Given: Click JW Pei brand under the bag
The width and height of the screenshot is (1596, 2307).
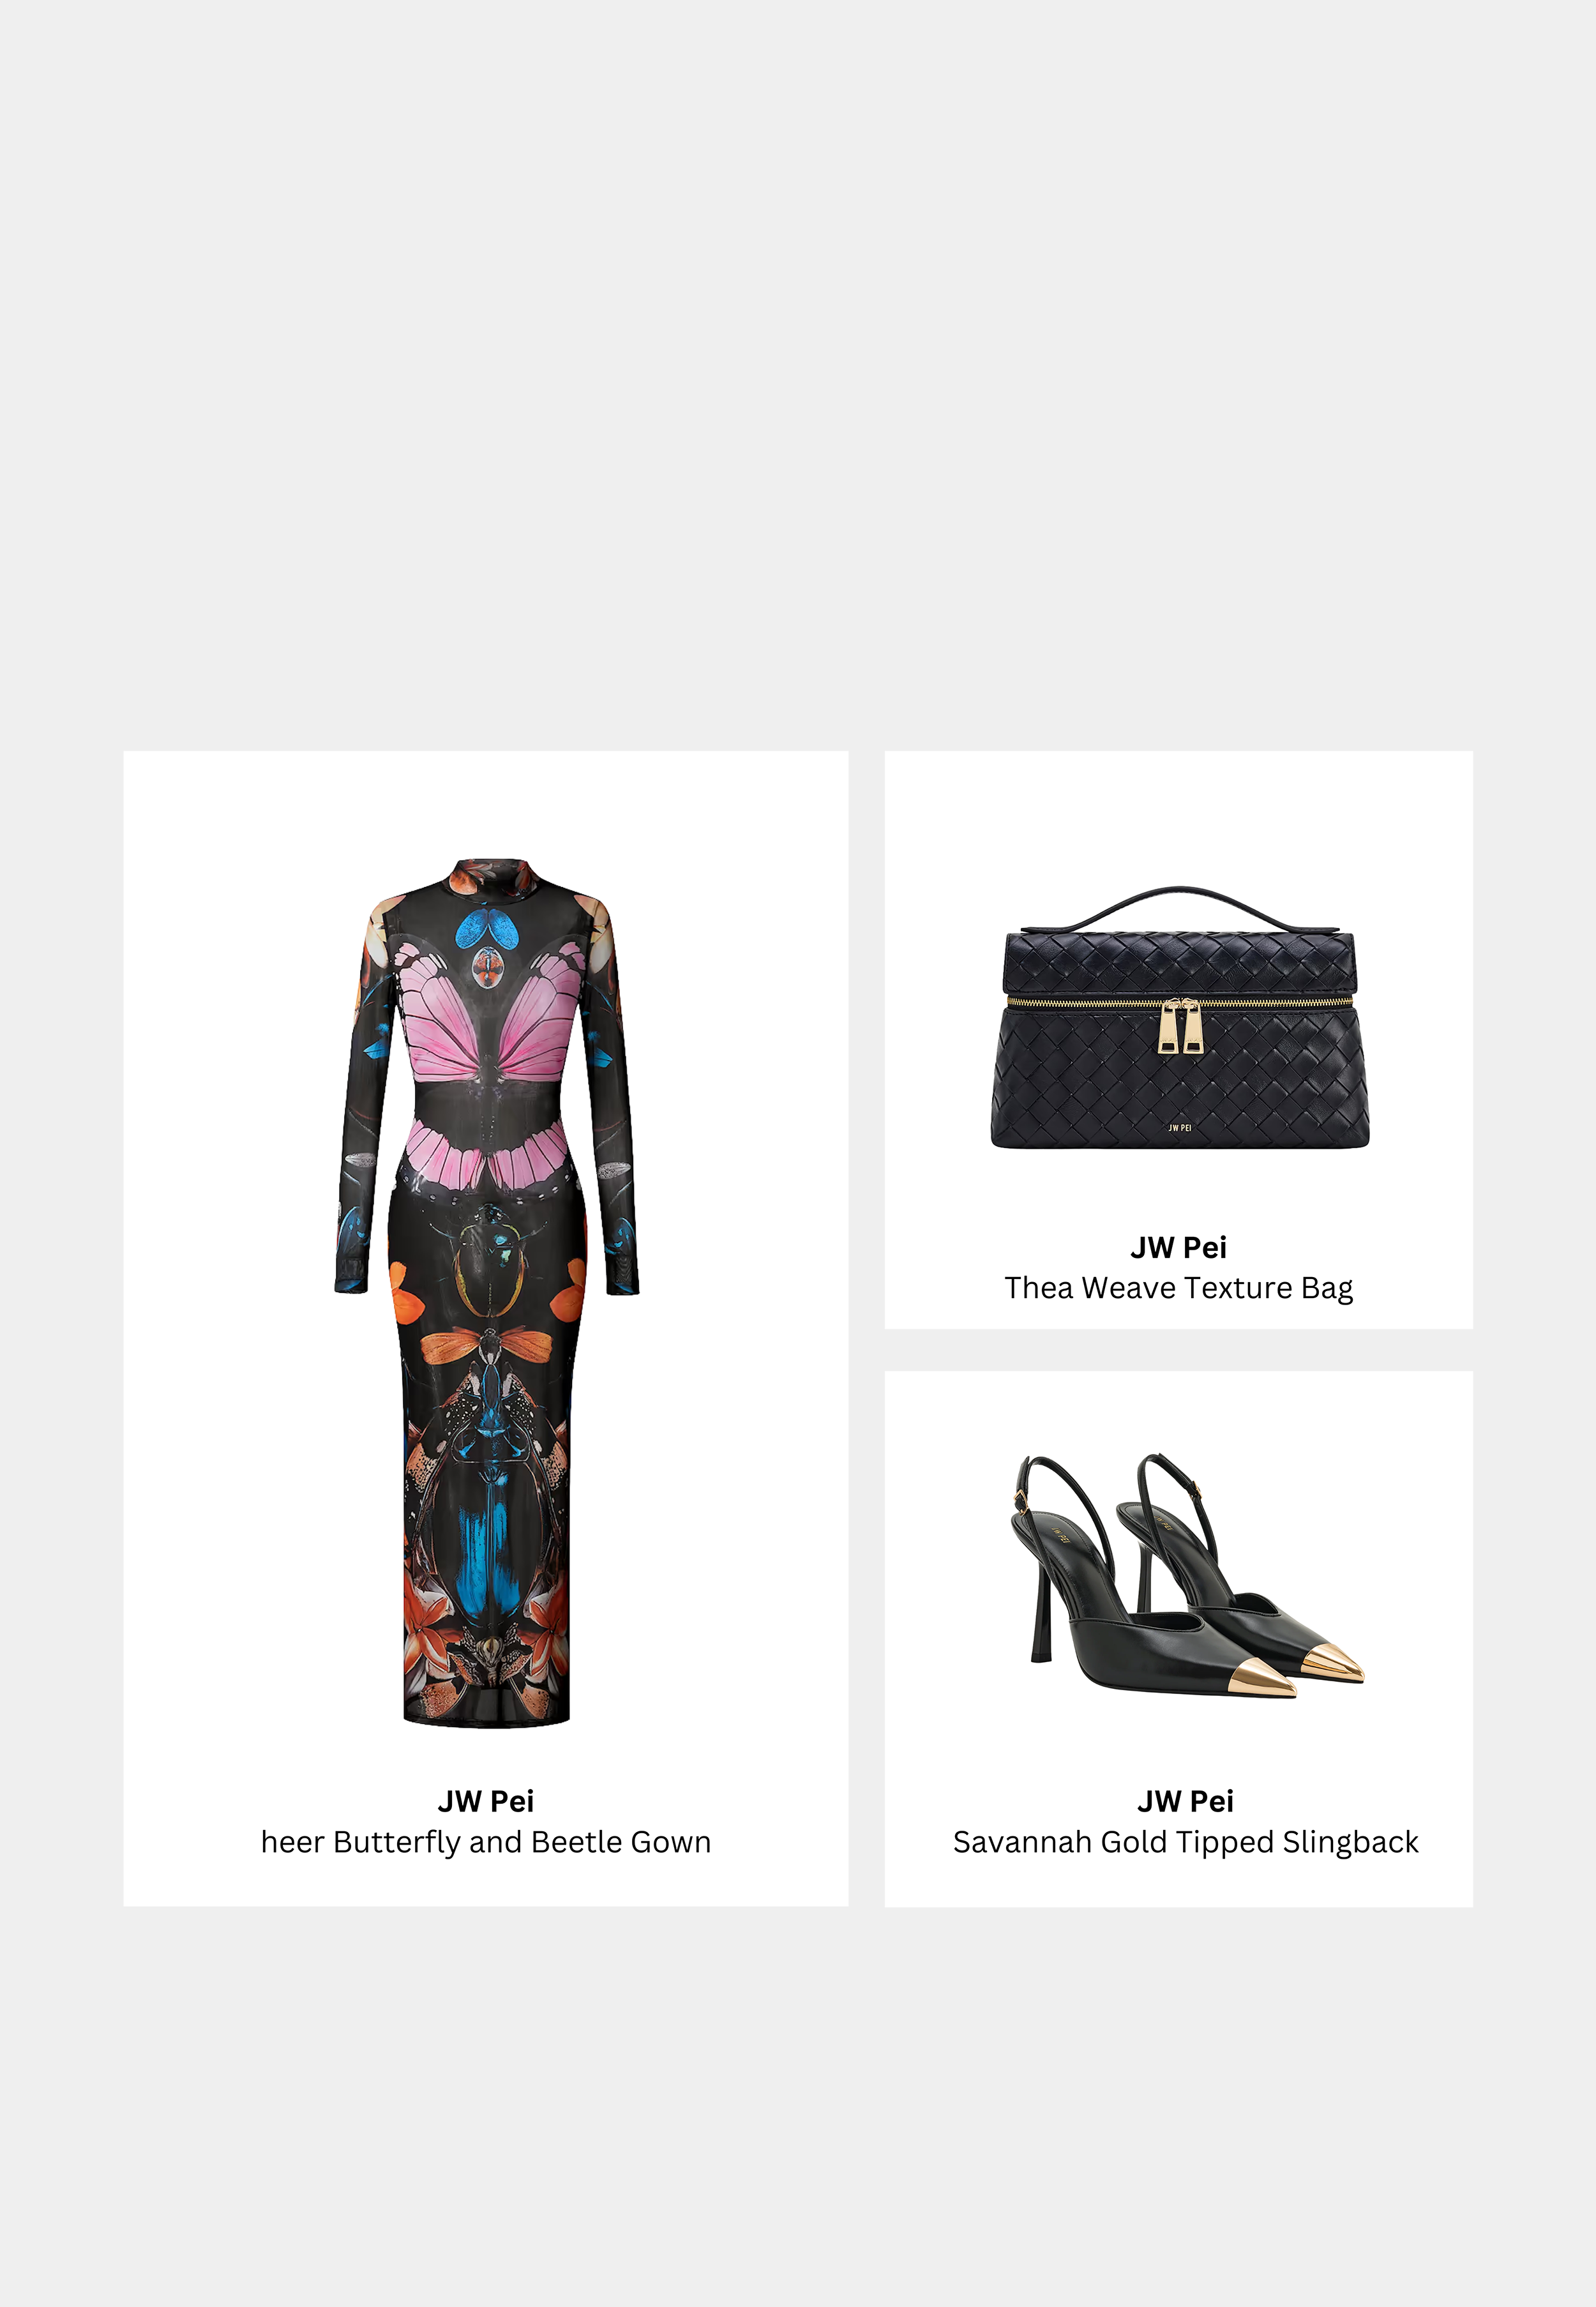Looking at the screenshot, I should click(1179, 1247).
